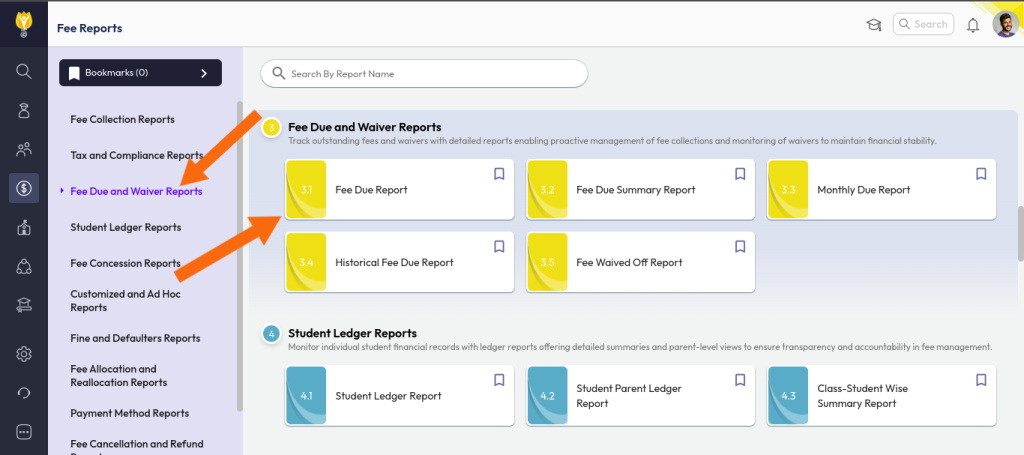Open the fee module dollar icon

[x=24, y=188]
